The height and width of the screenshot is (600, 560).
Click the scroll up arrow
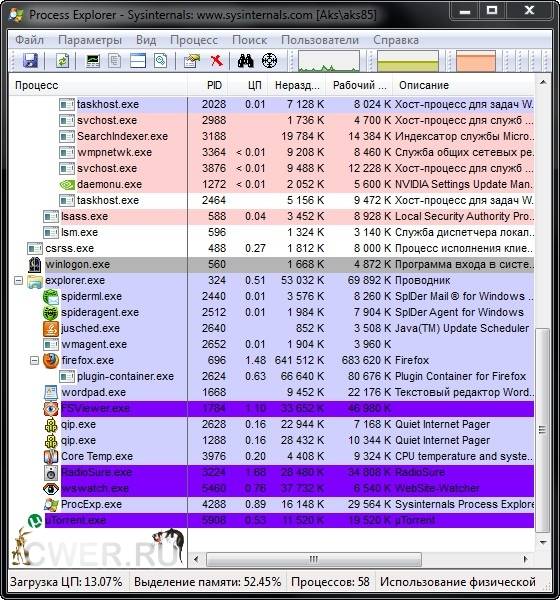[543, 82]
